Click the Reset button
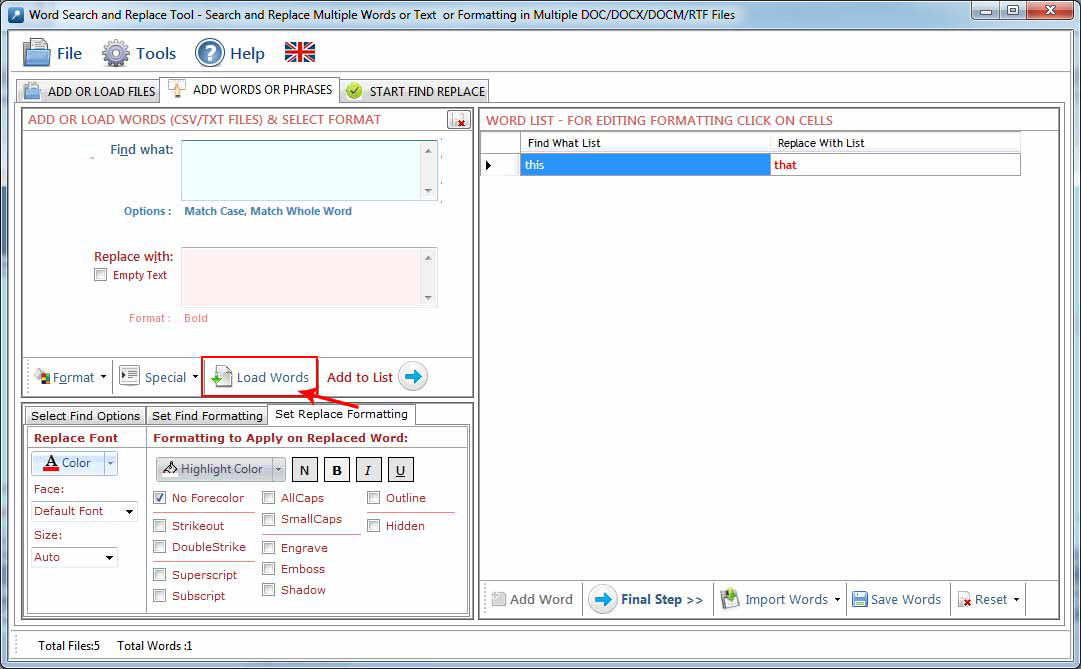1081x669 pixels. pos(983,599)
